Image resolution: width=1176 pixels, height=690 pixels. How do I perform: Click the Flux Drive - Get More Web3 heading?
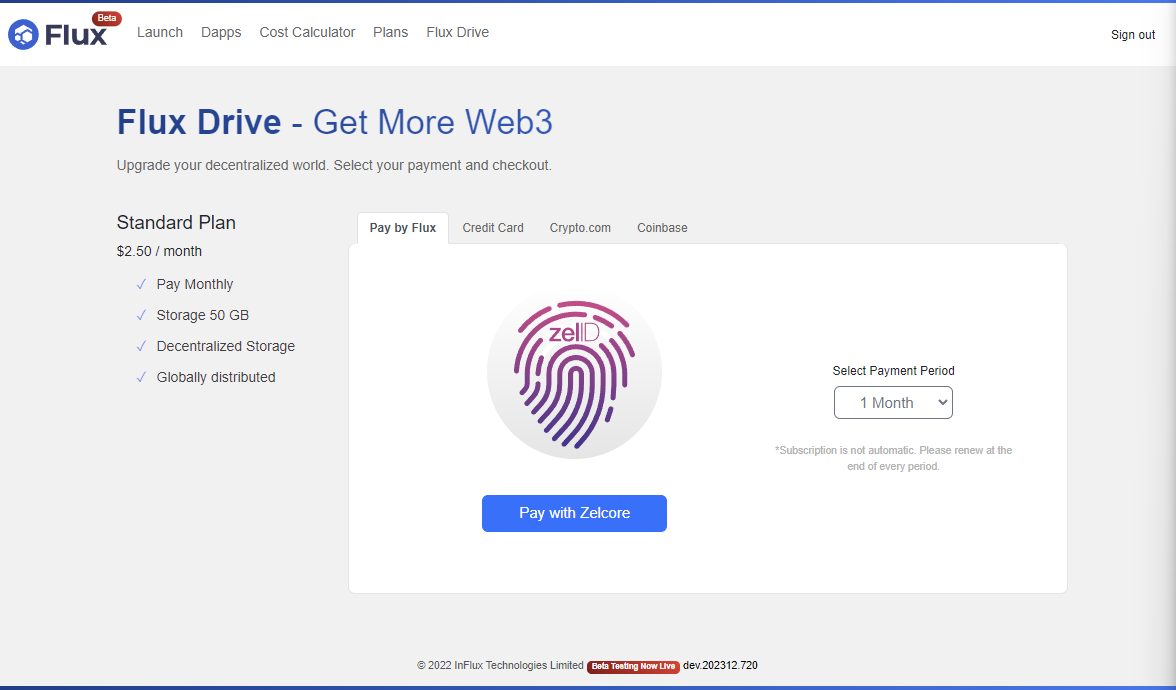pos(334,122)
